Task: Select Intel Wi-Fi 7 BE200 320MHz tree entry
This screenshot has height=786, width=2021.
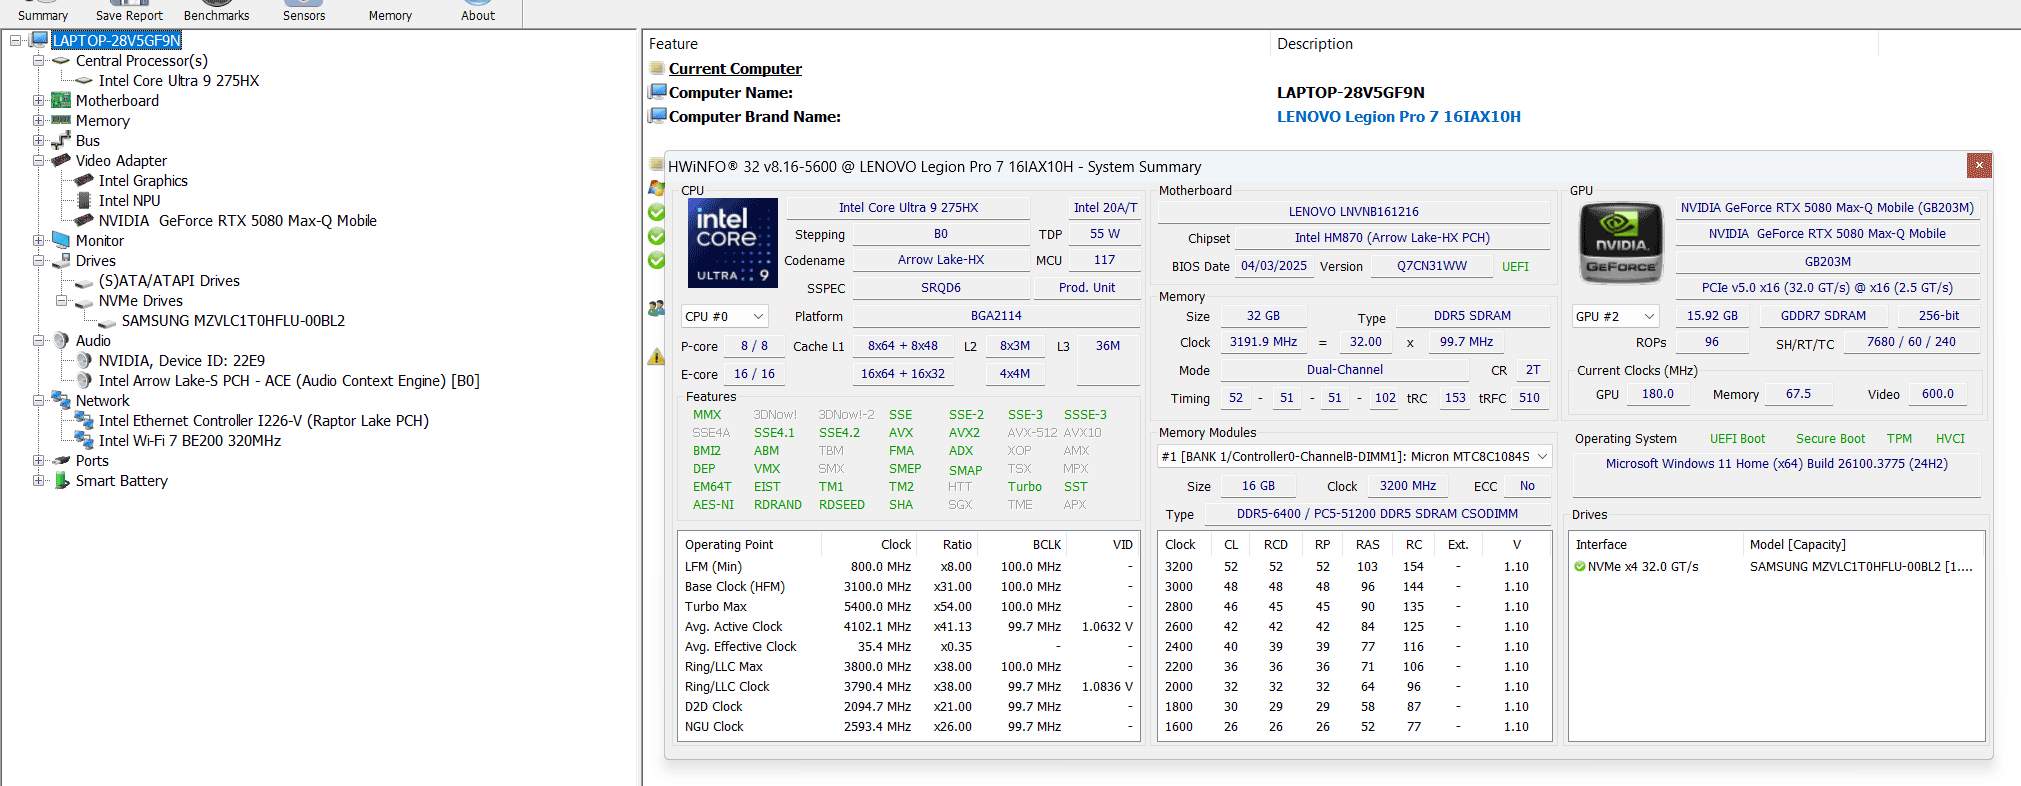Action: point(190,440)
